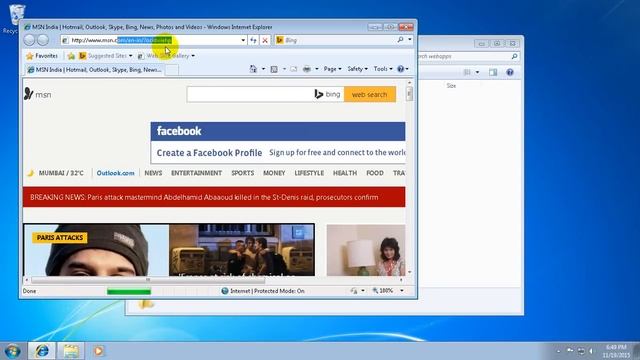Click the Size column header in Explorer
640x360 pixels.
(x=451, y=86)
